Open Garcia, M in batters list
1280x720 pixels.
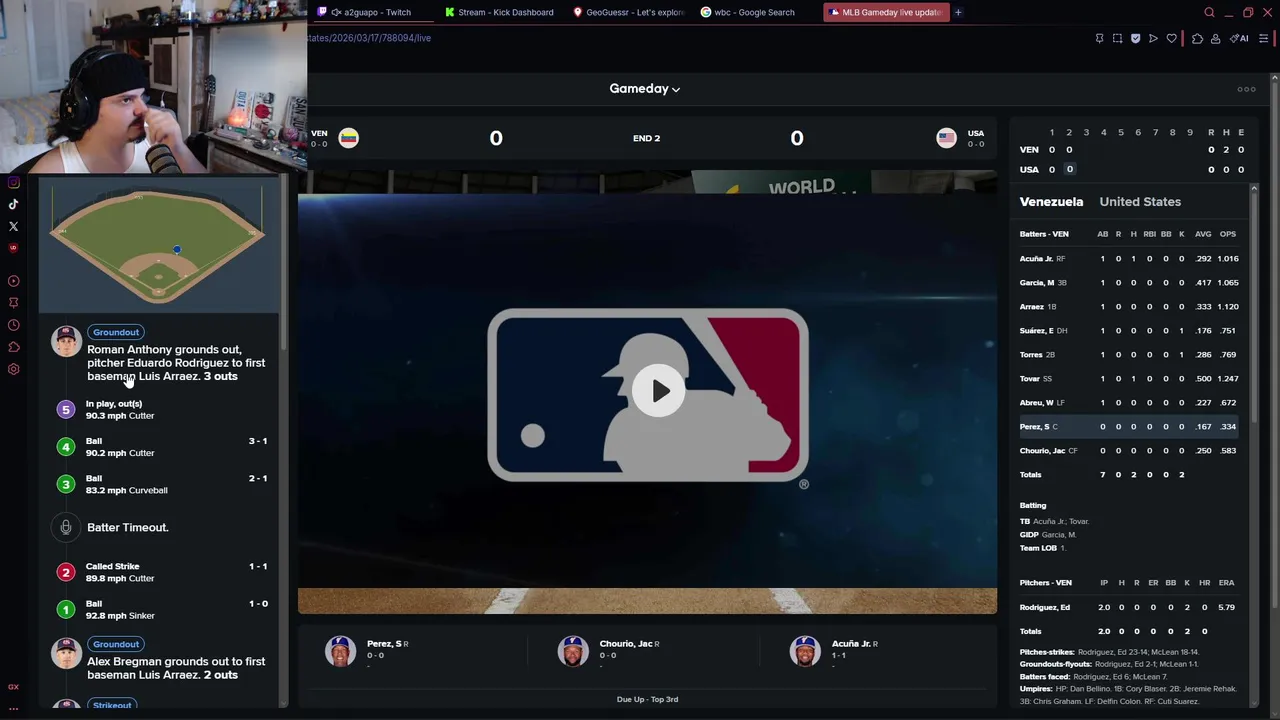[1128, 283]
